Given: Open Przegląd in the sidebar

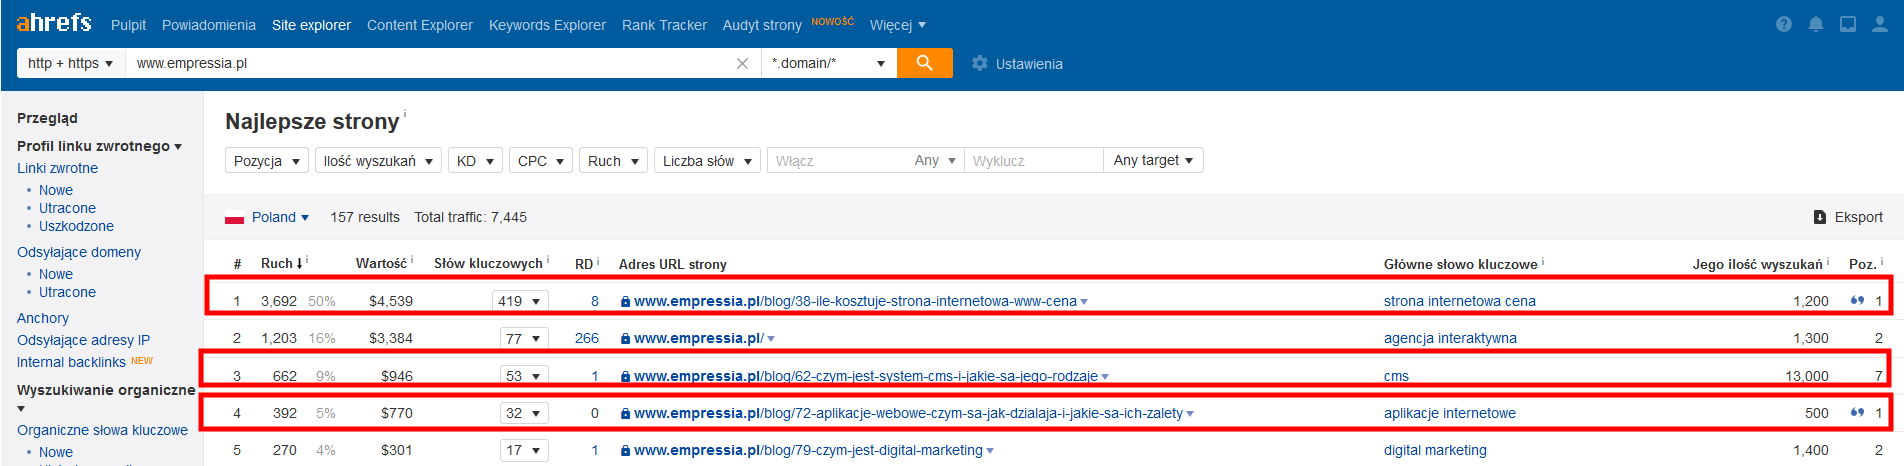Looking at the screenshot, I should pos(47,118).
